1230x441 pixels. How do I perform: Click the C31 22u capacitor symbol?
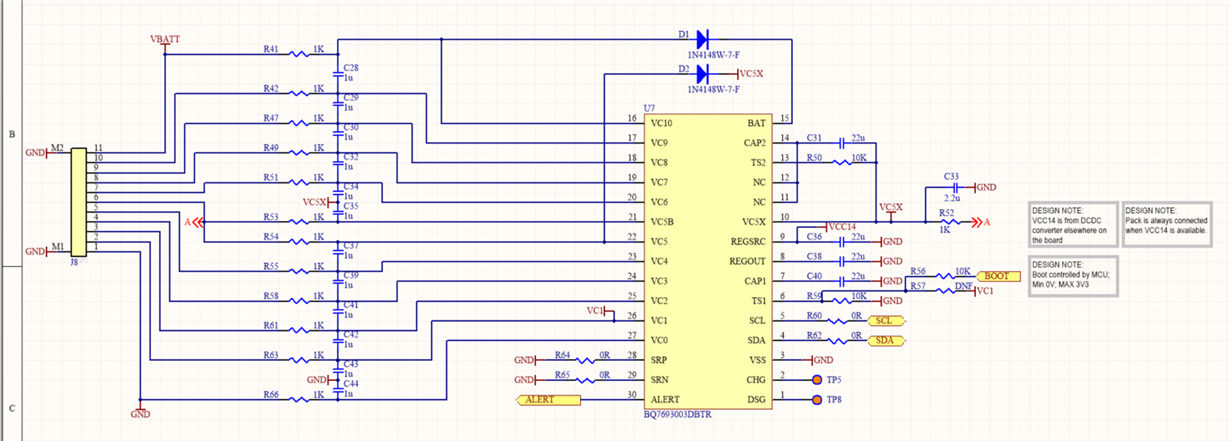pyautogui.click(x=840, y=143)
